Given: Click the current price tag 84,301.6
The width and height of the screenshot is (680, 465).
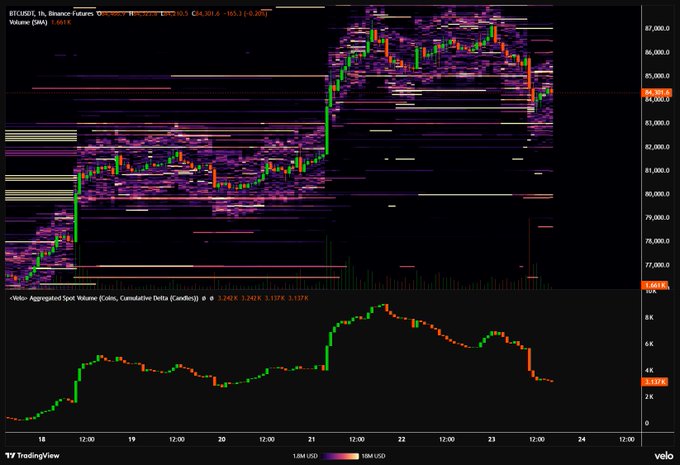Looking at the screenshot, I should pyautogui.click(x=657, y=92).
